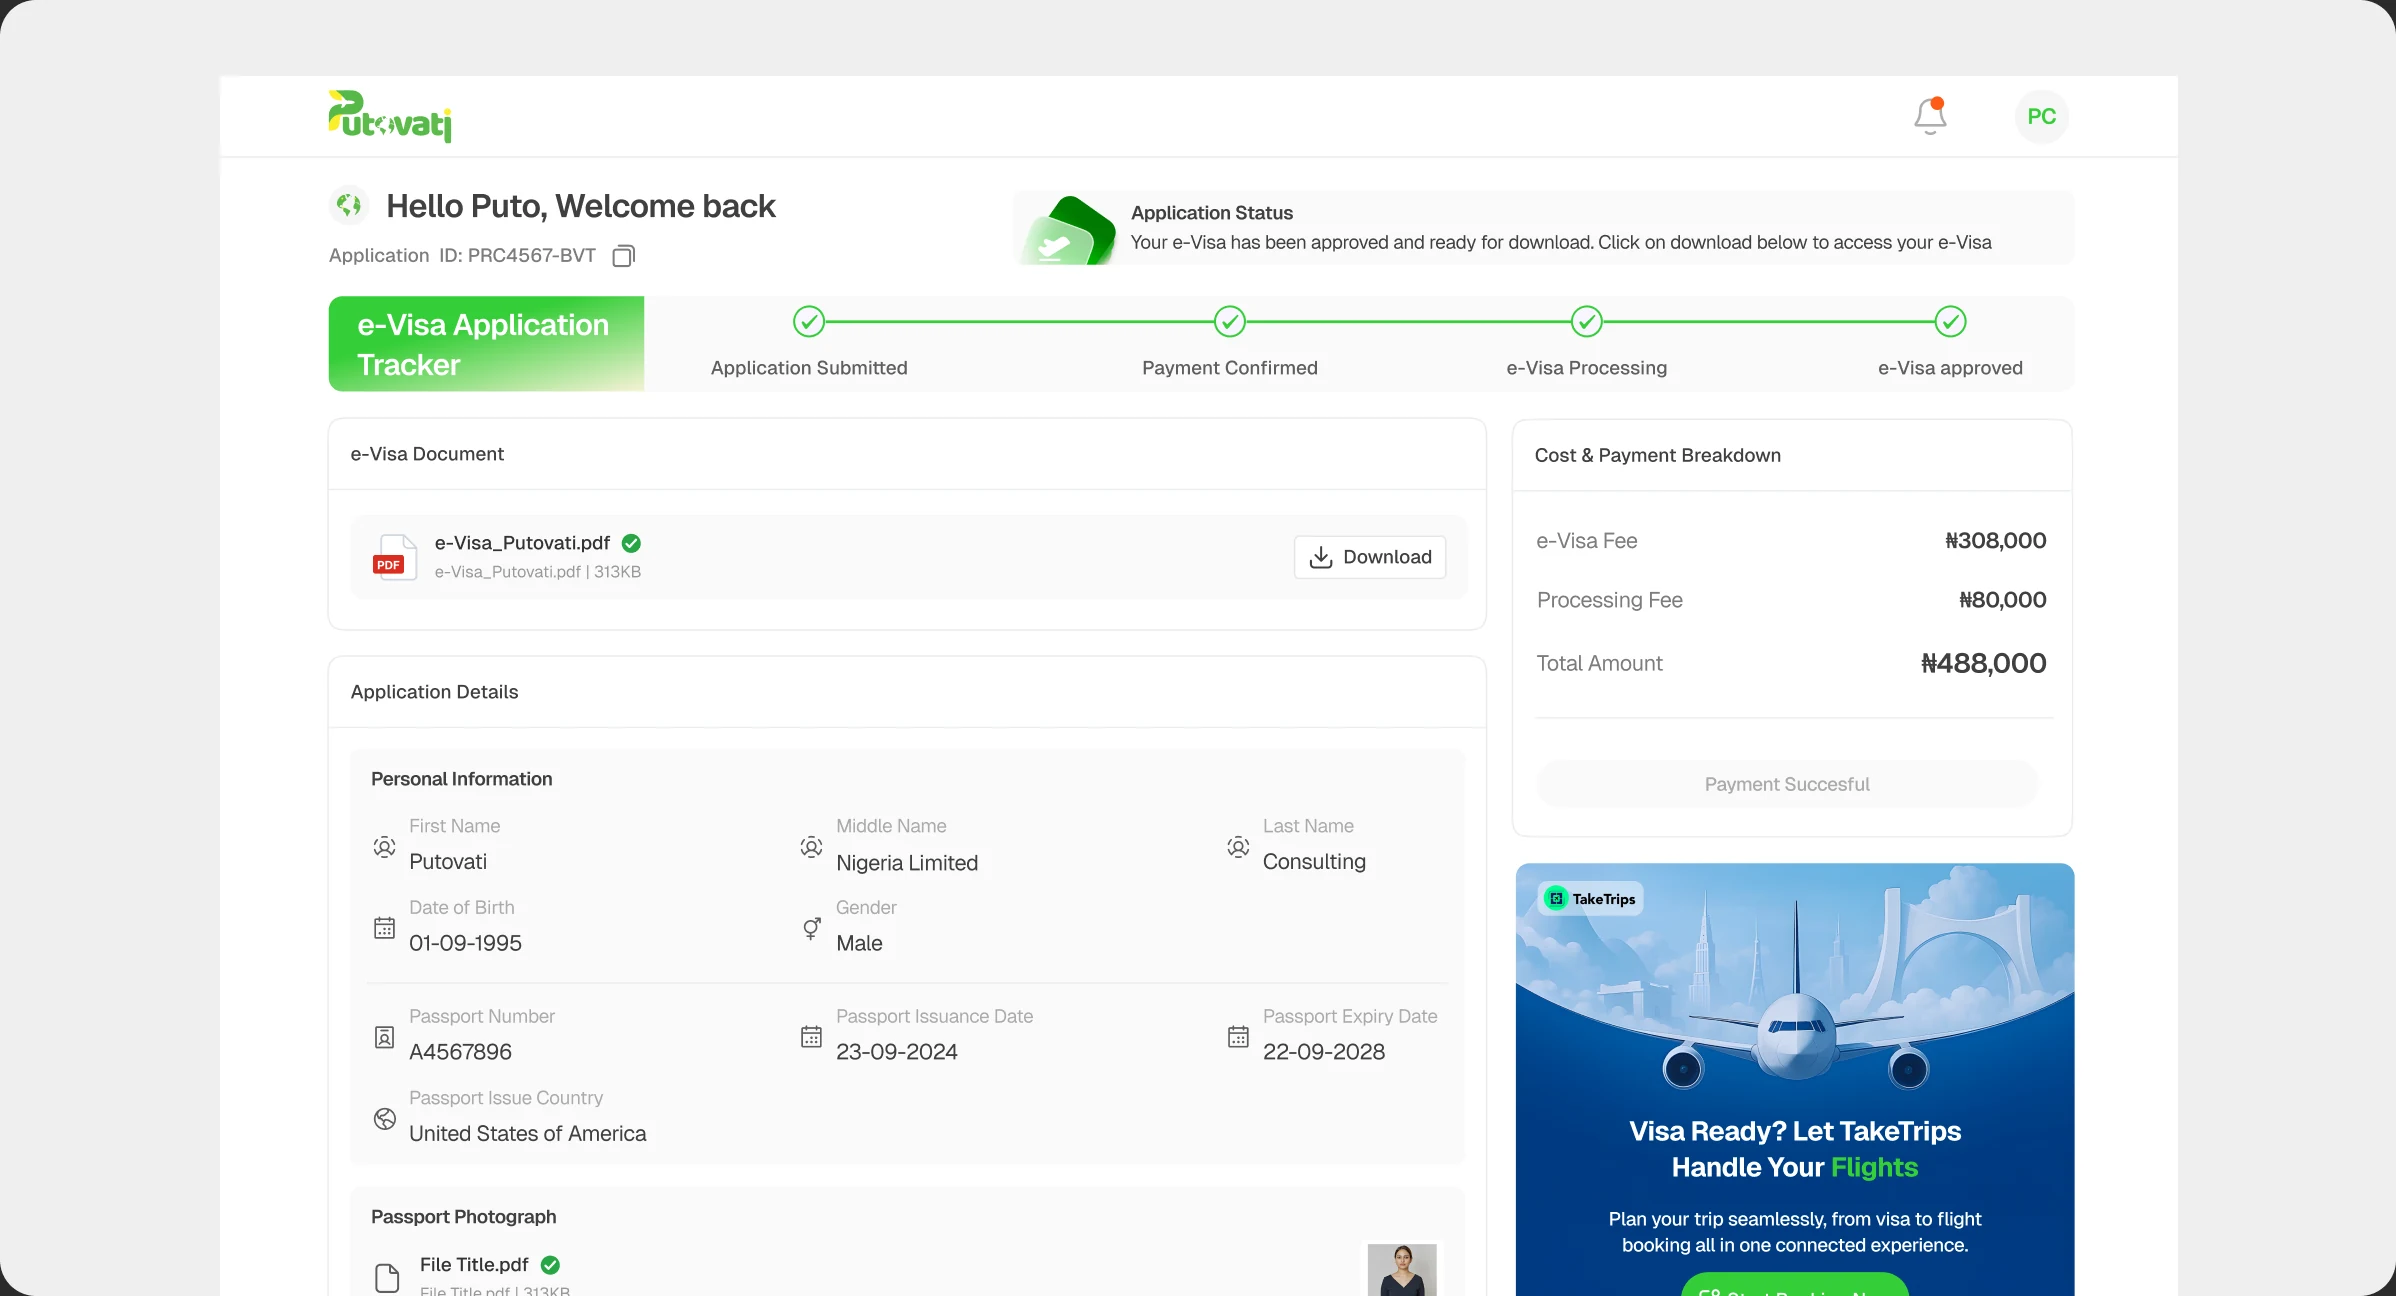
Task: Click the ₦308,000 e-Visa Fee amount
Action: 1995,541
